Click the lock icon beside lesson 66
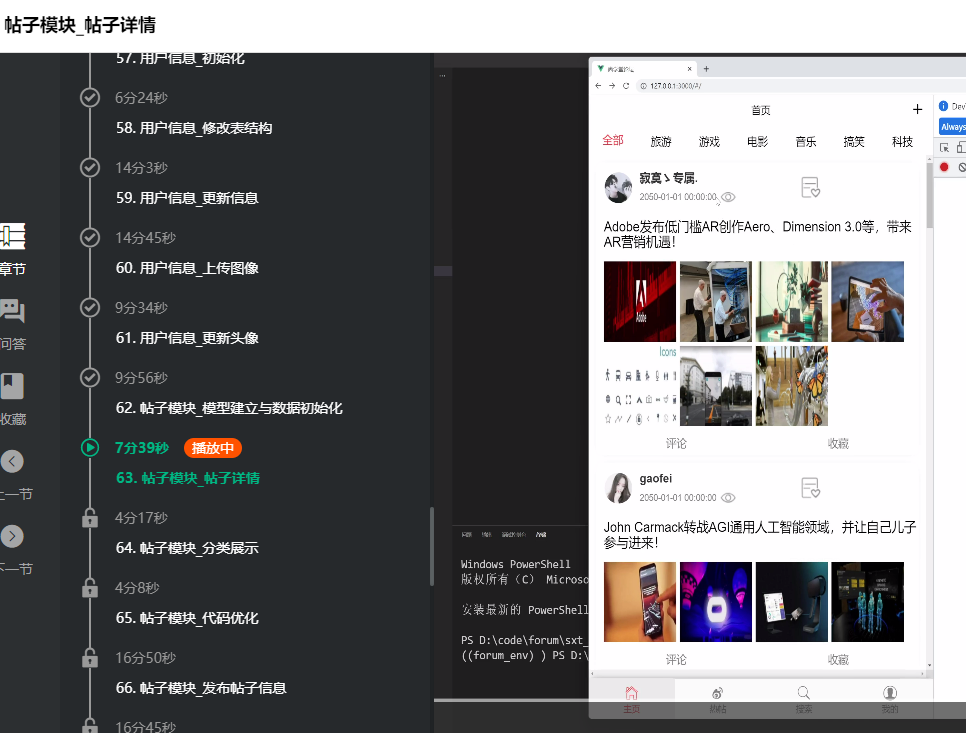 click(90, 658)
